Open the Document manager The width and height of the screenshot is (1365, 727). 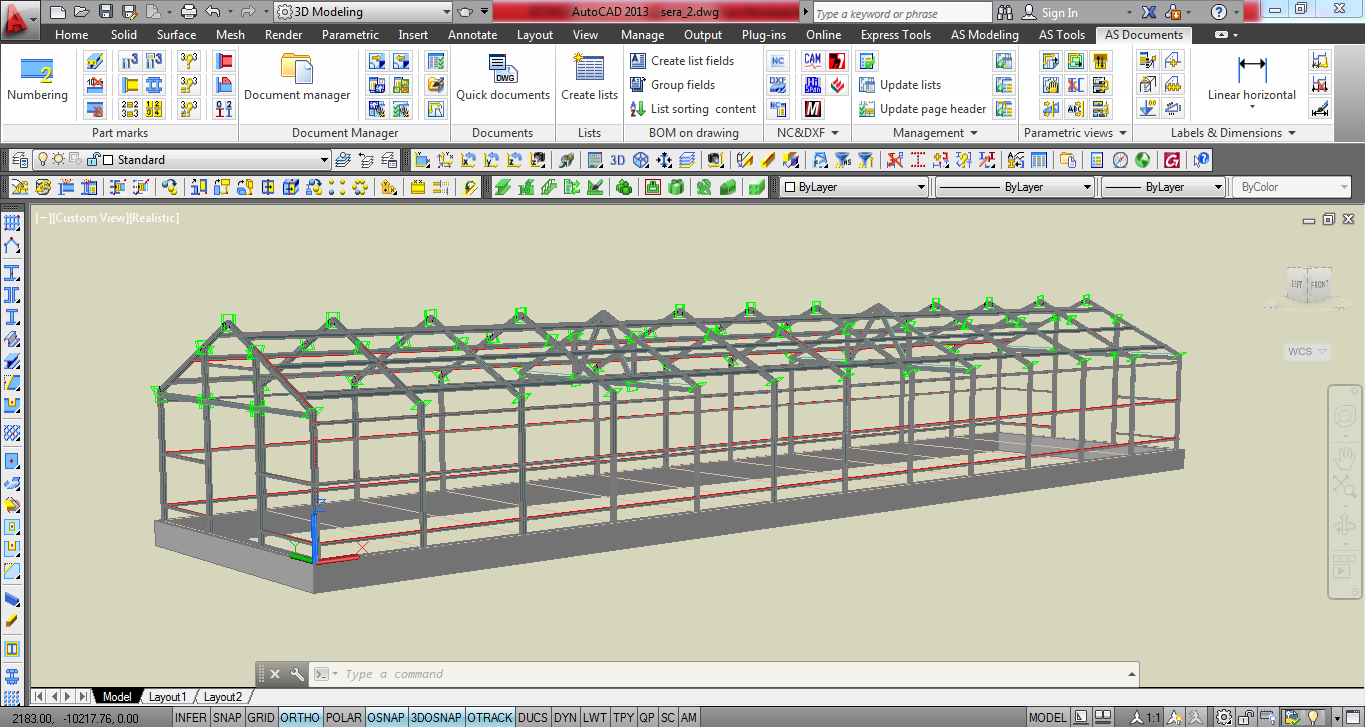tap(297, 70)
